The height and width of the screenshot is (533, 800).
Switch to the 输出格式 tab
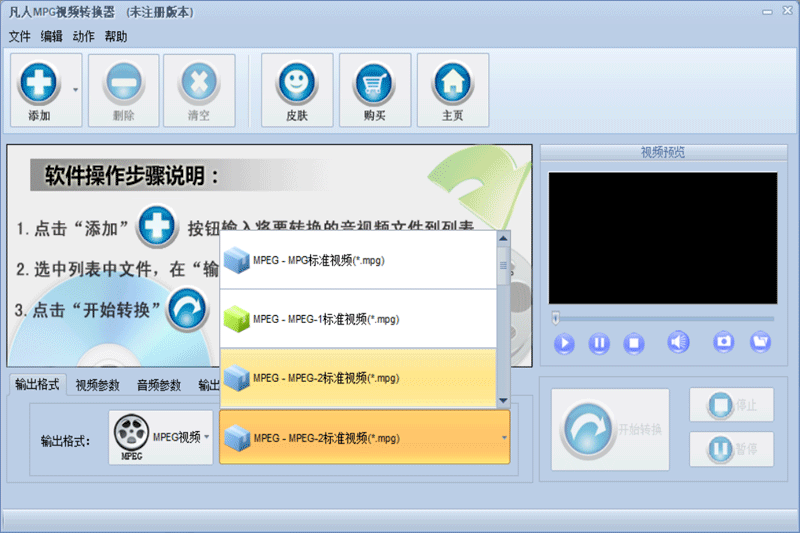coord(37,384)
